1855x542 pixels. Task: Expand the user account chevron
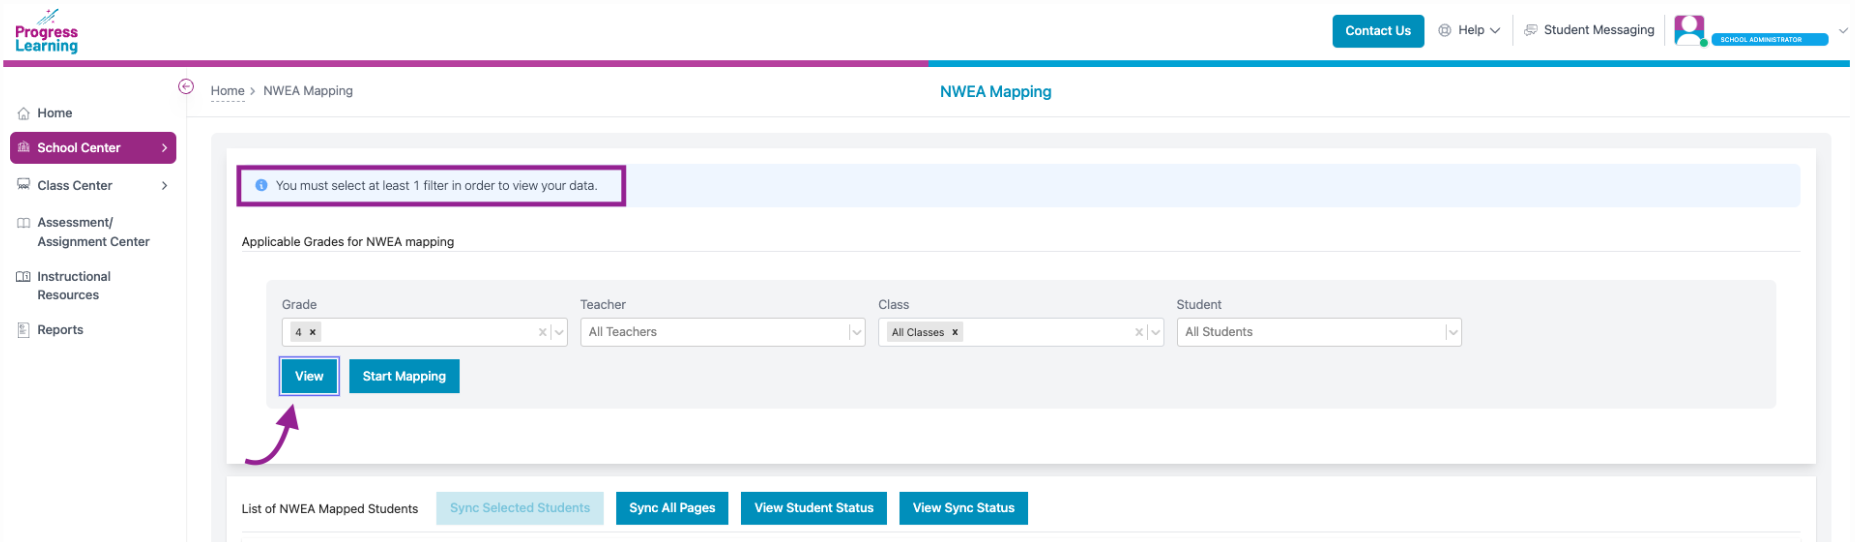1843,31
